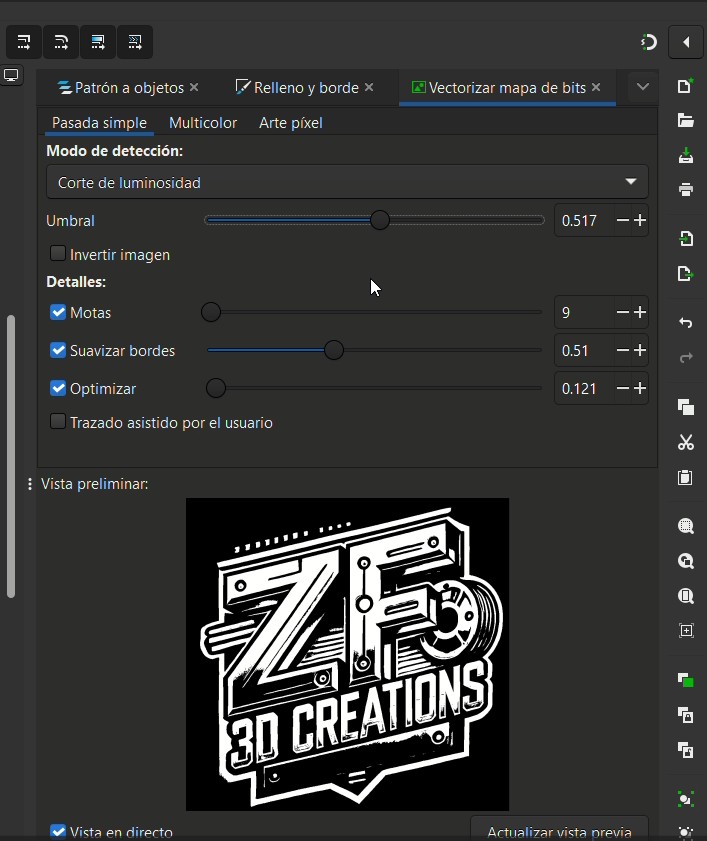This screenshot has height=841, width=707.
Task: Click the Motas slider handle
Action: pyautogui.click(x=211, y=312)
